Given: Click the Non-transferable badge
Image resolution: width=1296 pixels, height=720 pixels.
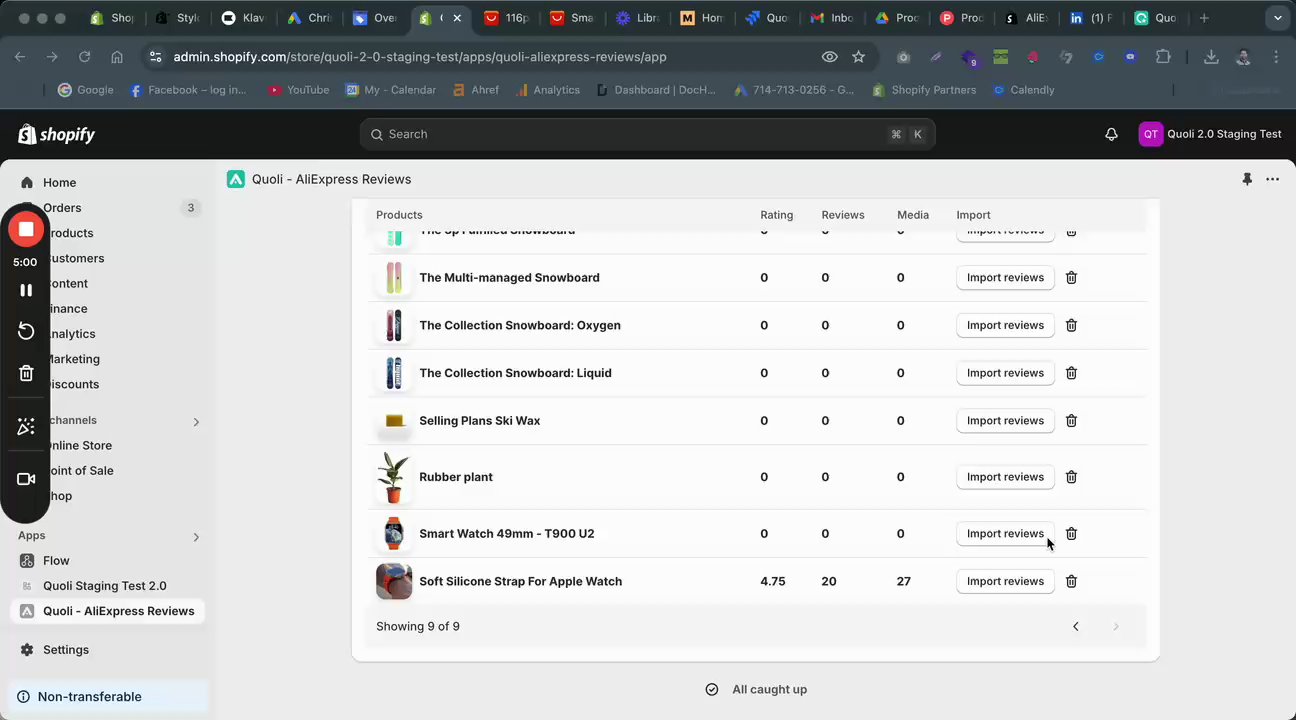Looking at the screenshot, I should pyautogui.click(x=108, y=697).
